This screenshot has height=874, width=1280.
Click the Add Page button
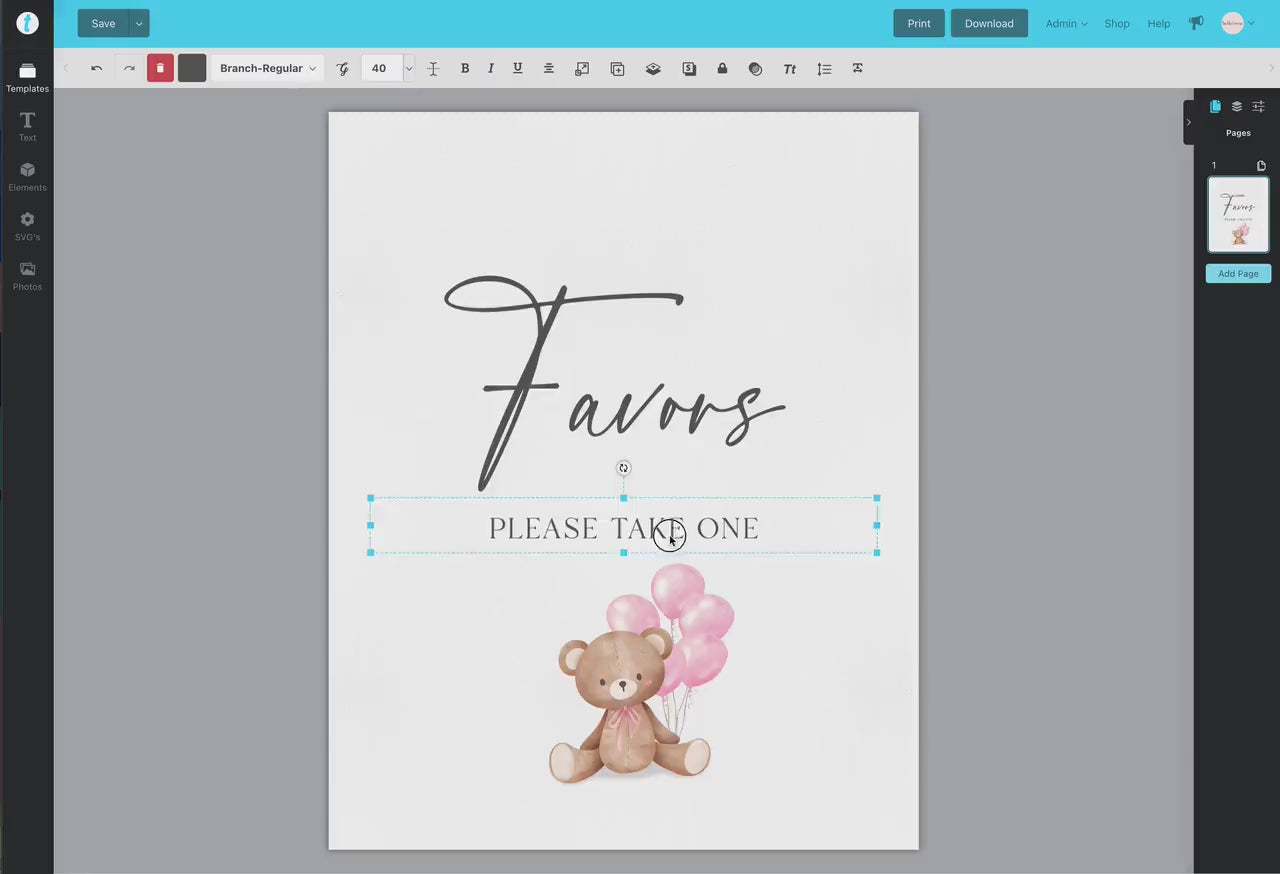click(1238, 273)
